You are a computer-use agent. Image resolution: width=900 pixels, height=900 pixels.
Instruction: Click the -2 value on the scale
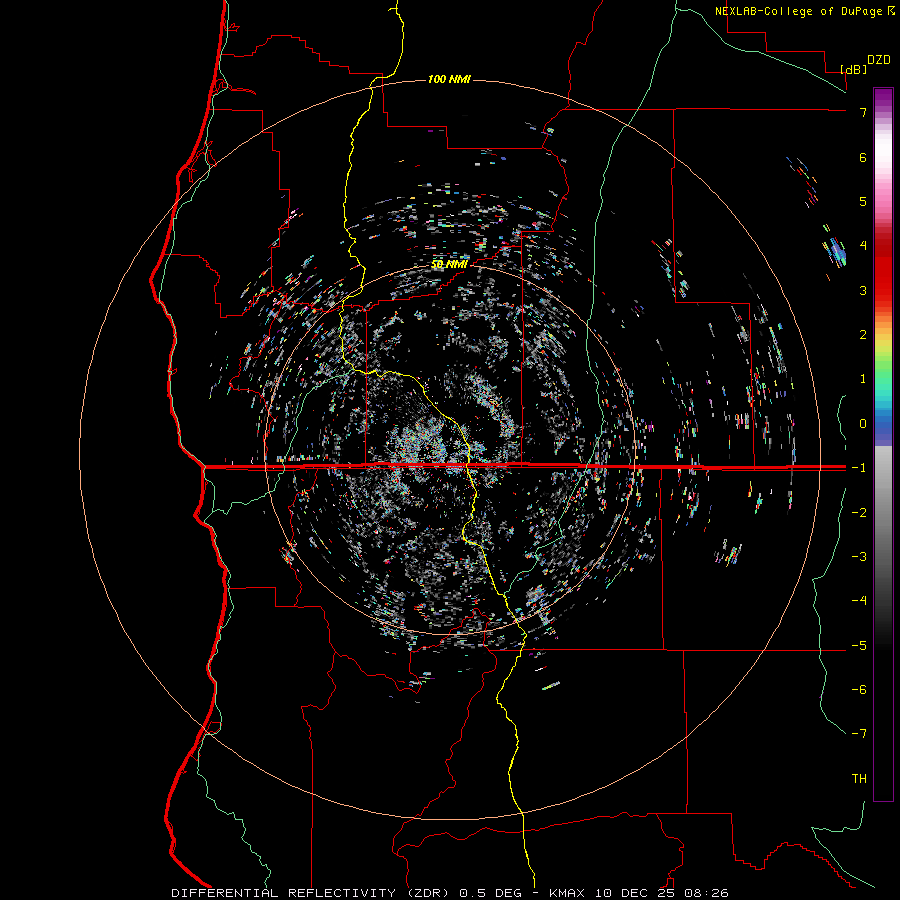pos(859,512)
